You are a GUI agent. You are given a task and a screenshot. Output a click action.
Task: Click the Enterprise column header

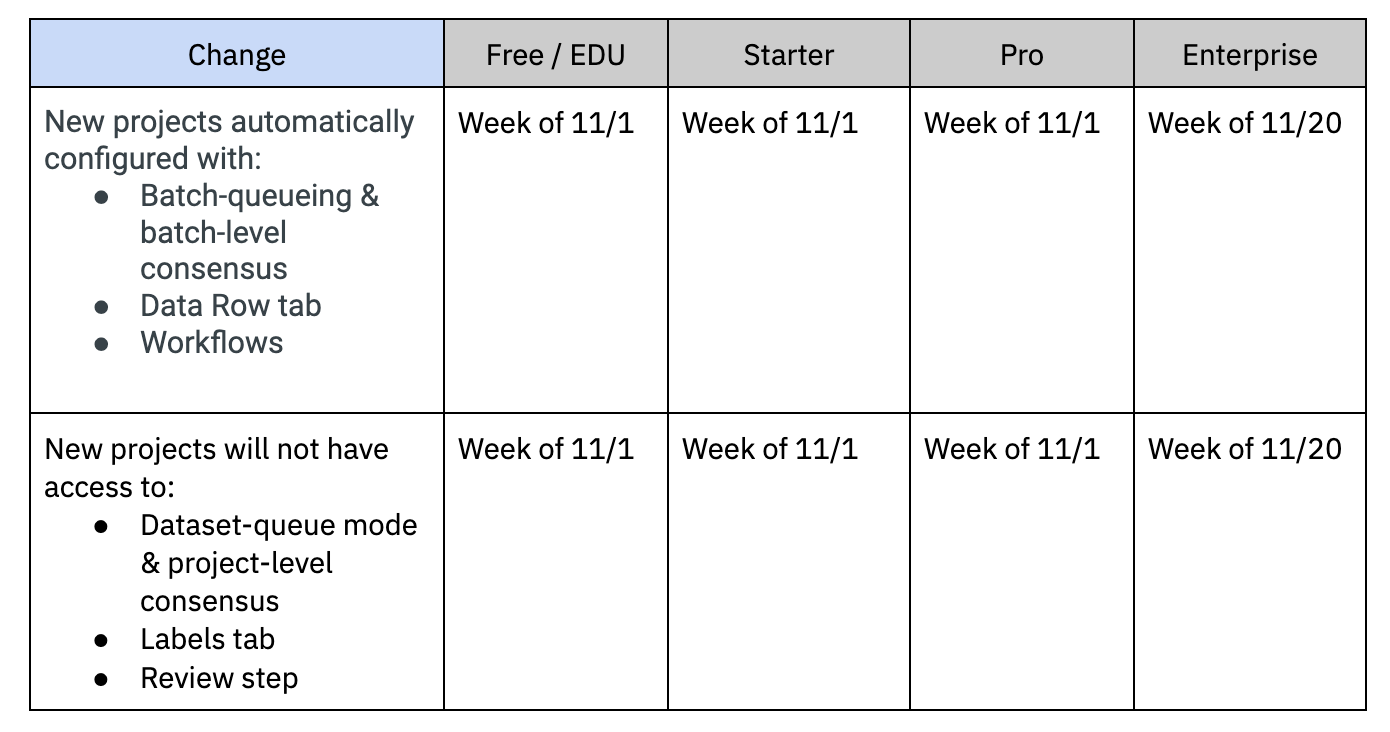[x=1250, y=54]
